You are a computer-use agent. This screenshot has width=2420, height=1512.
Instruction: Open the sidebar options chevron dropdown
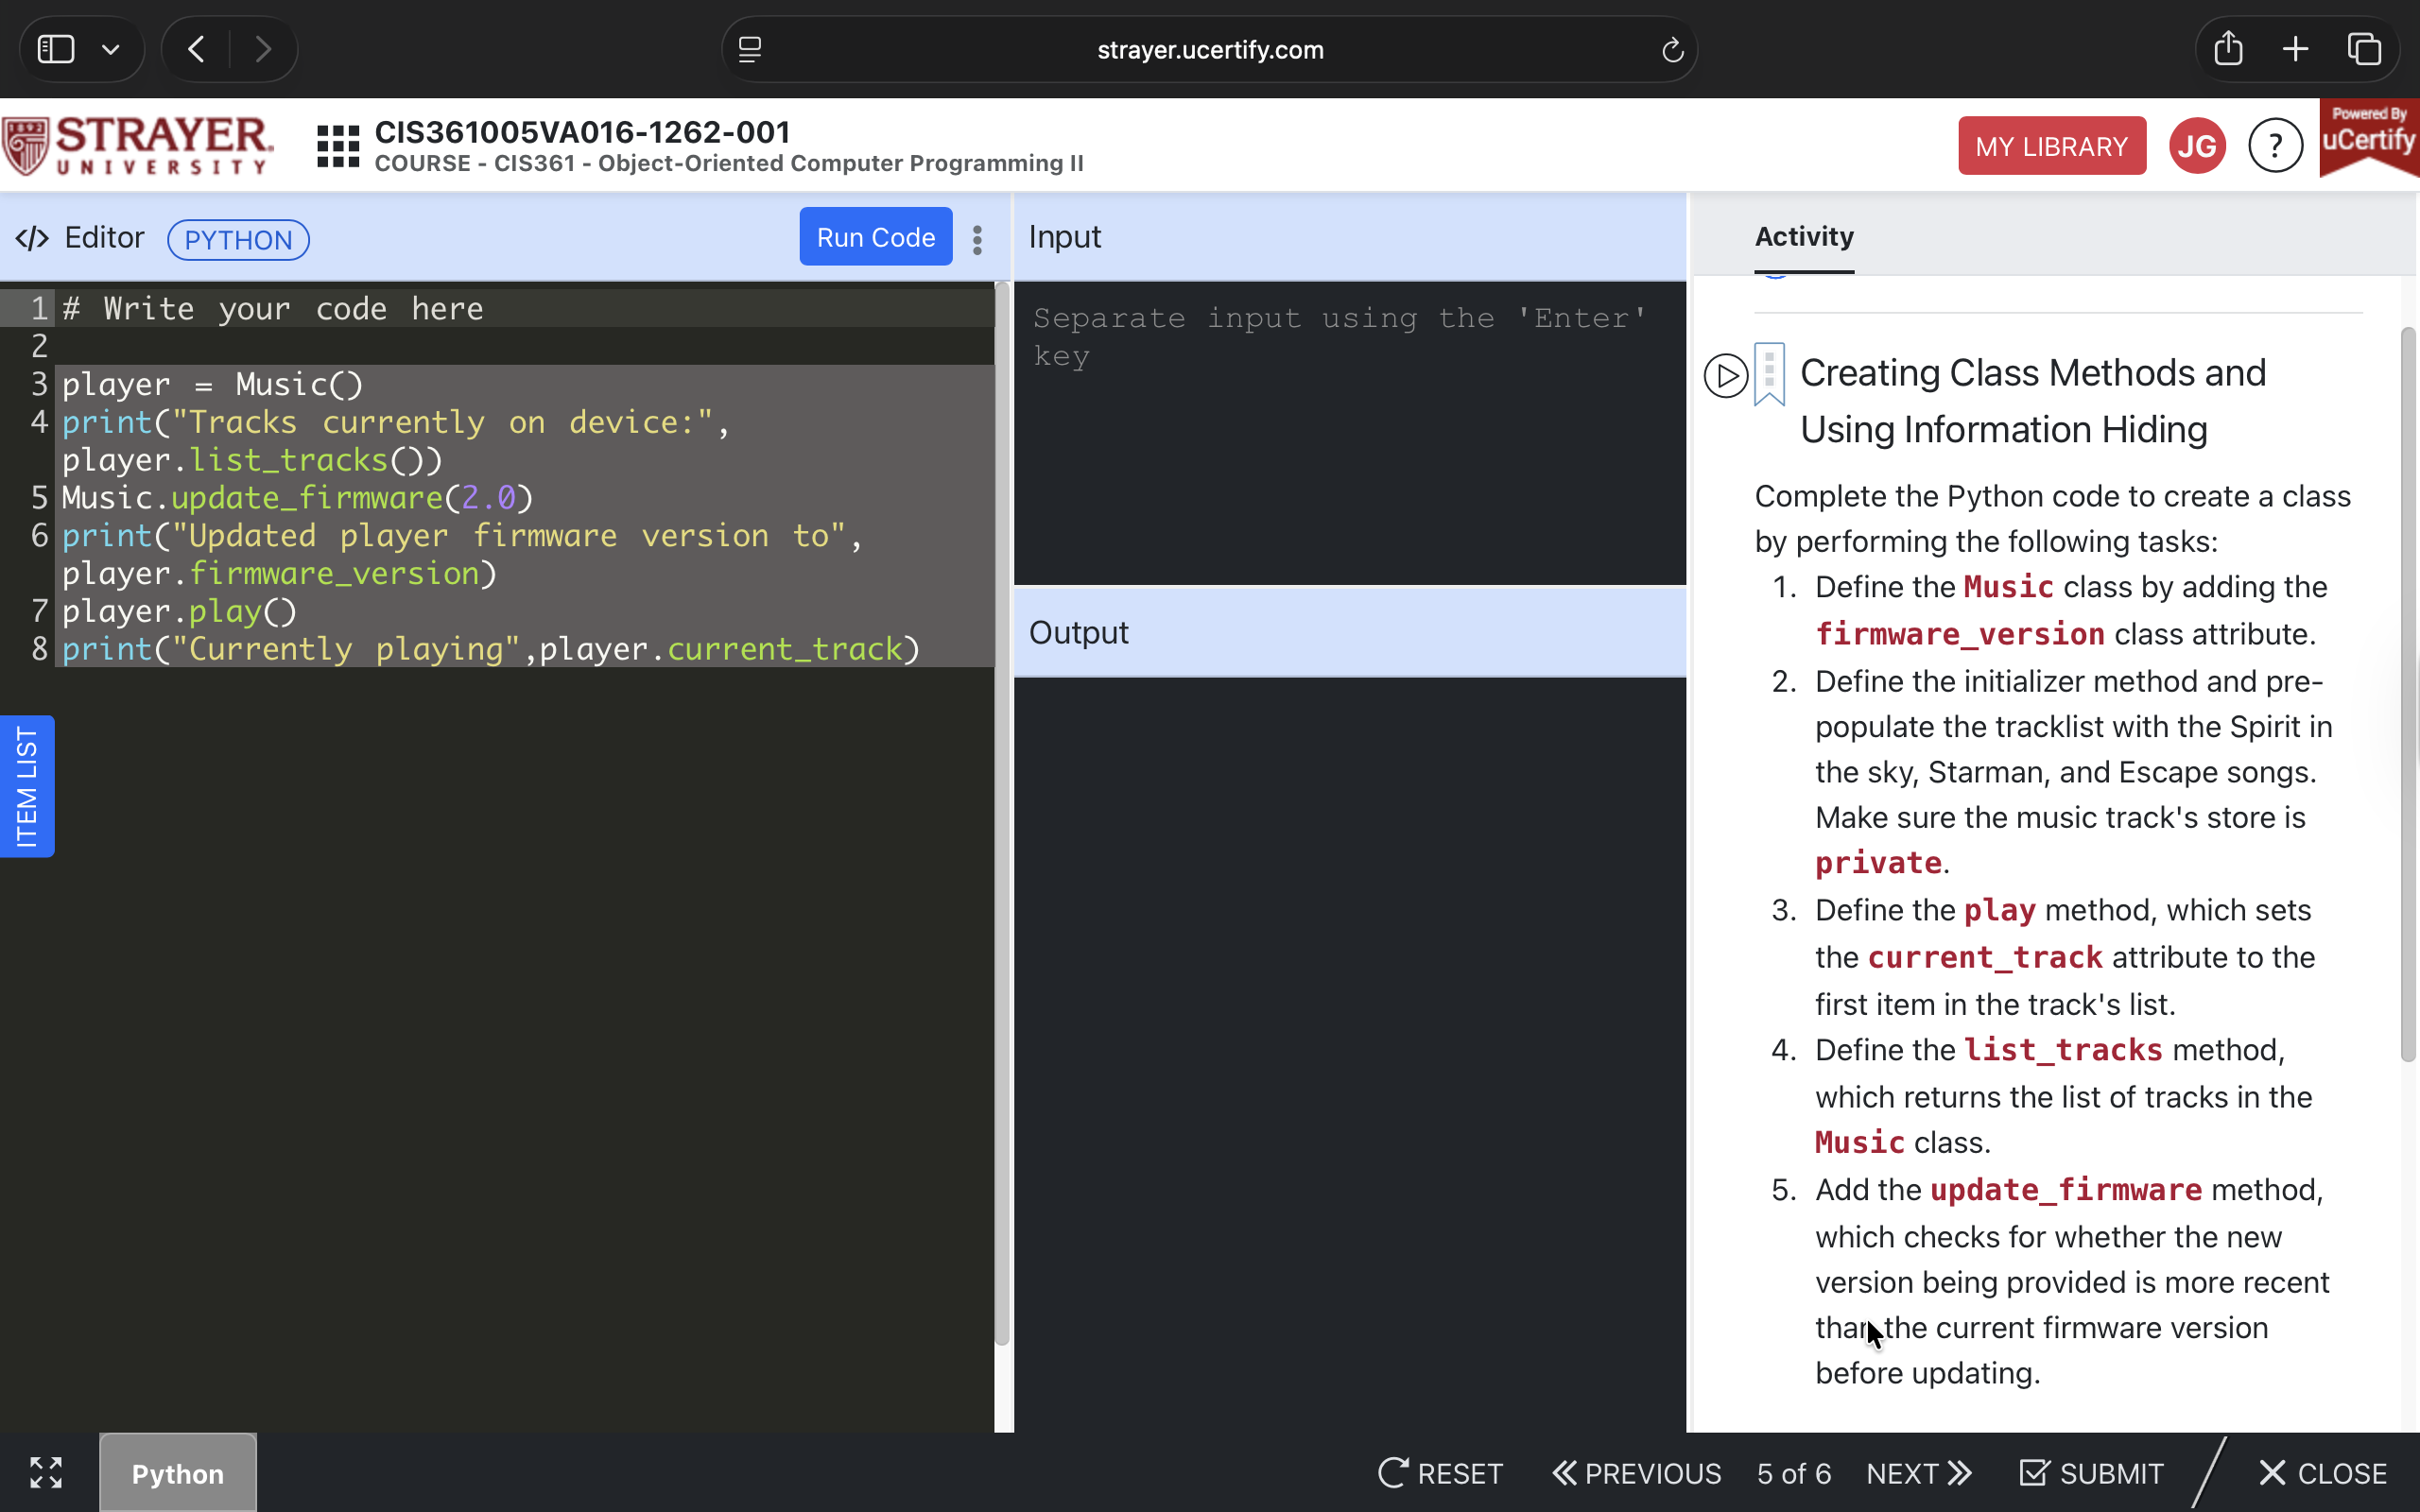110,49
